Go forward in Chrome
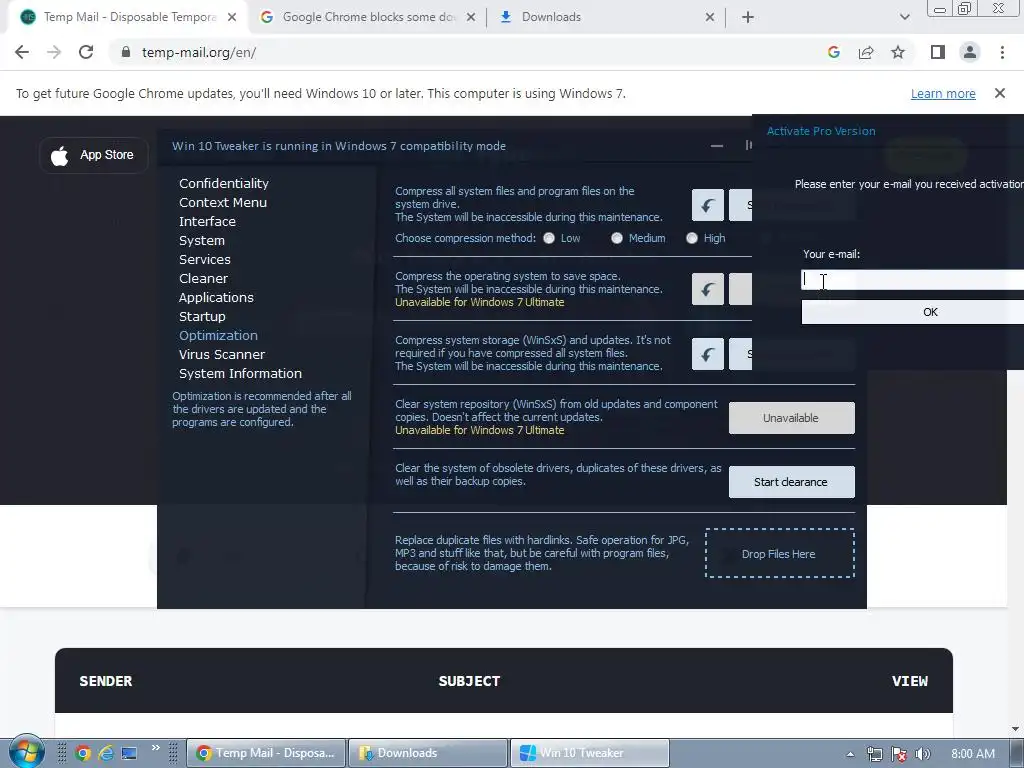 [54, 52]
